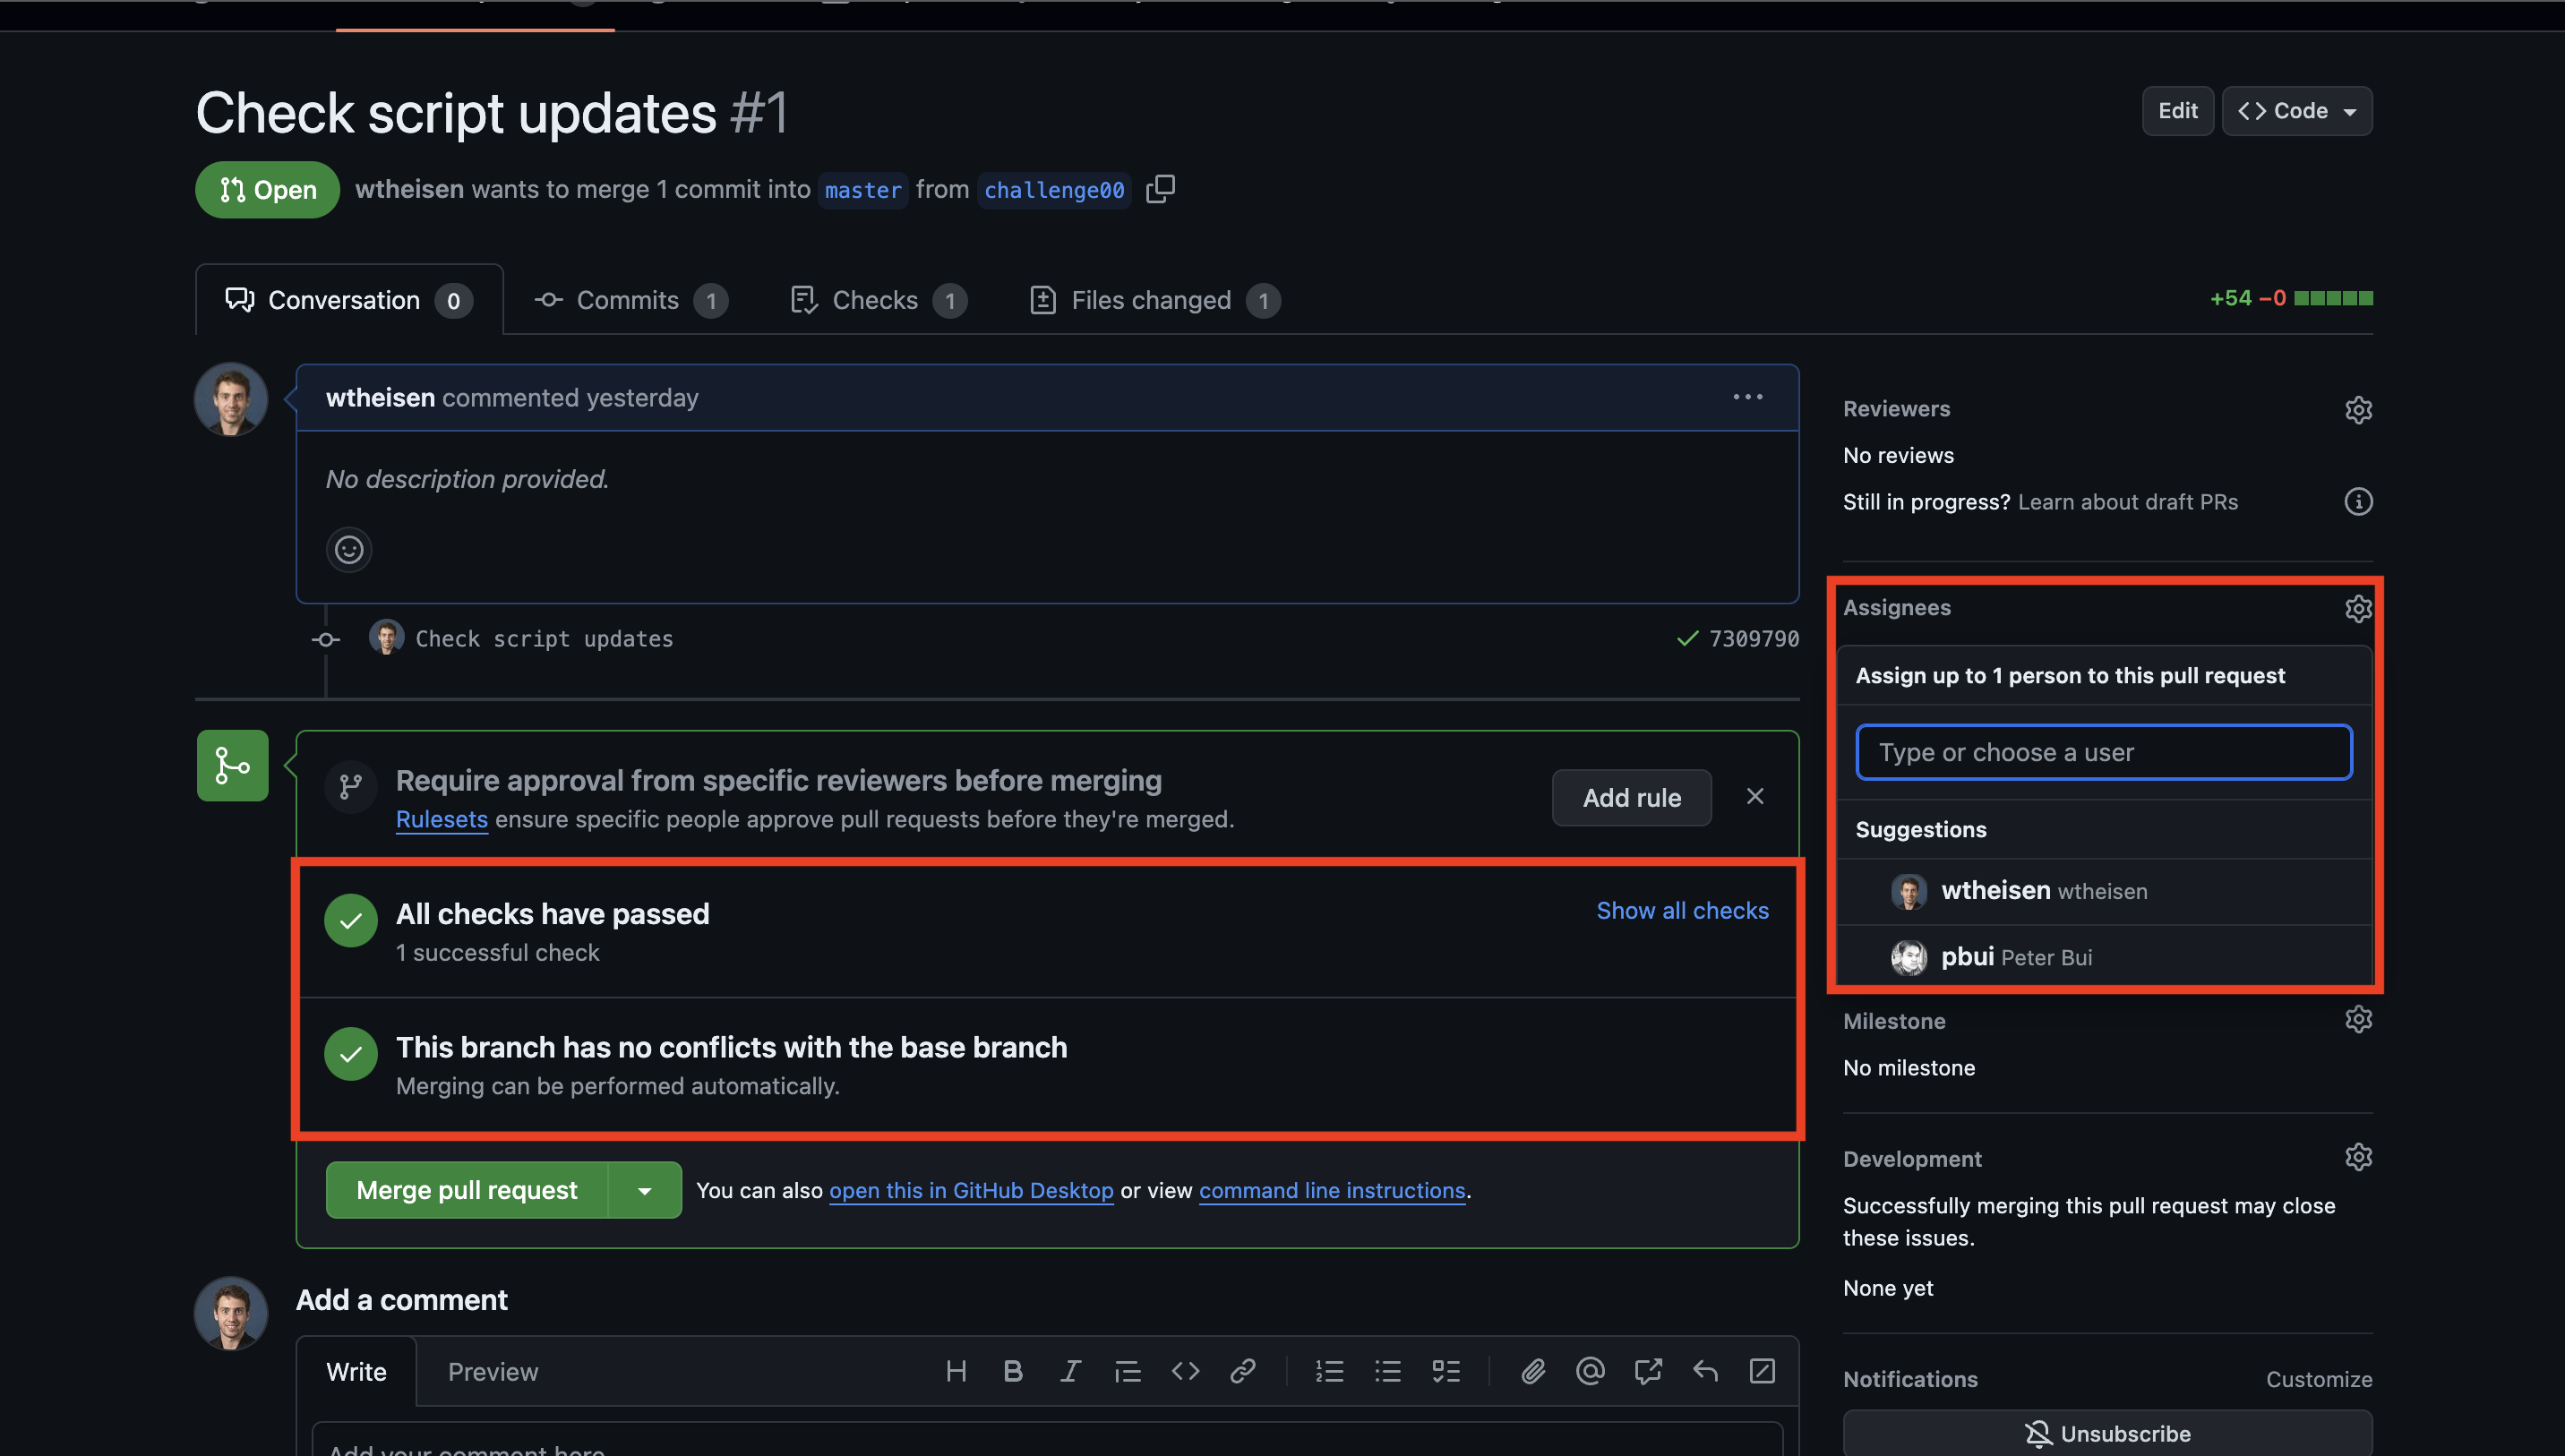Click Customize notifications link
This screenshot has width=2565, height=1456.
2318,1379
